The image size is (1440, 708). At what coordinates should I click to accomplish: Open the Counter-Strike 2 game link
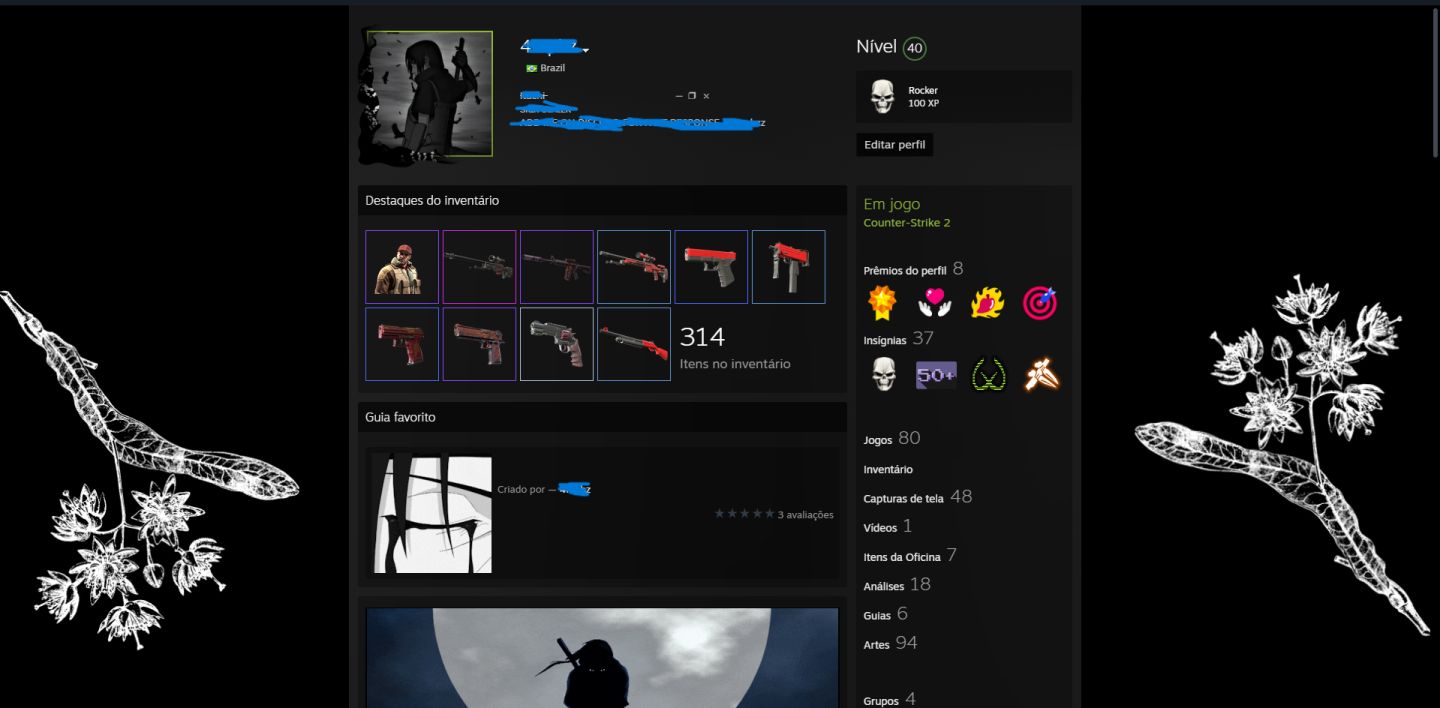coord(907,223)
